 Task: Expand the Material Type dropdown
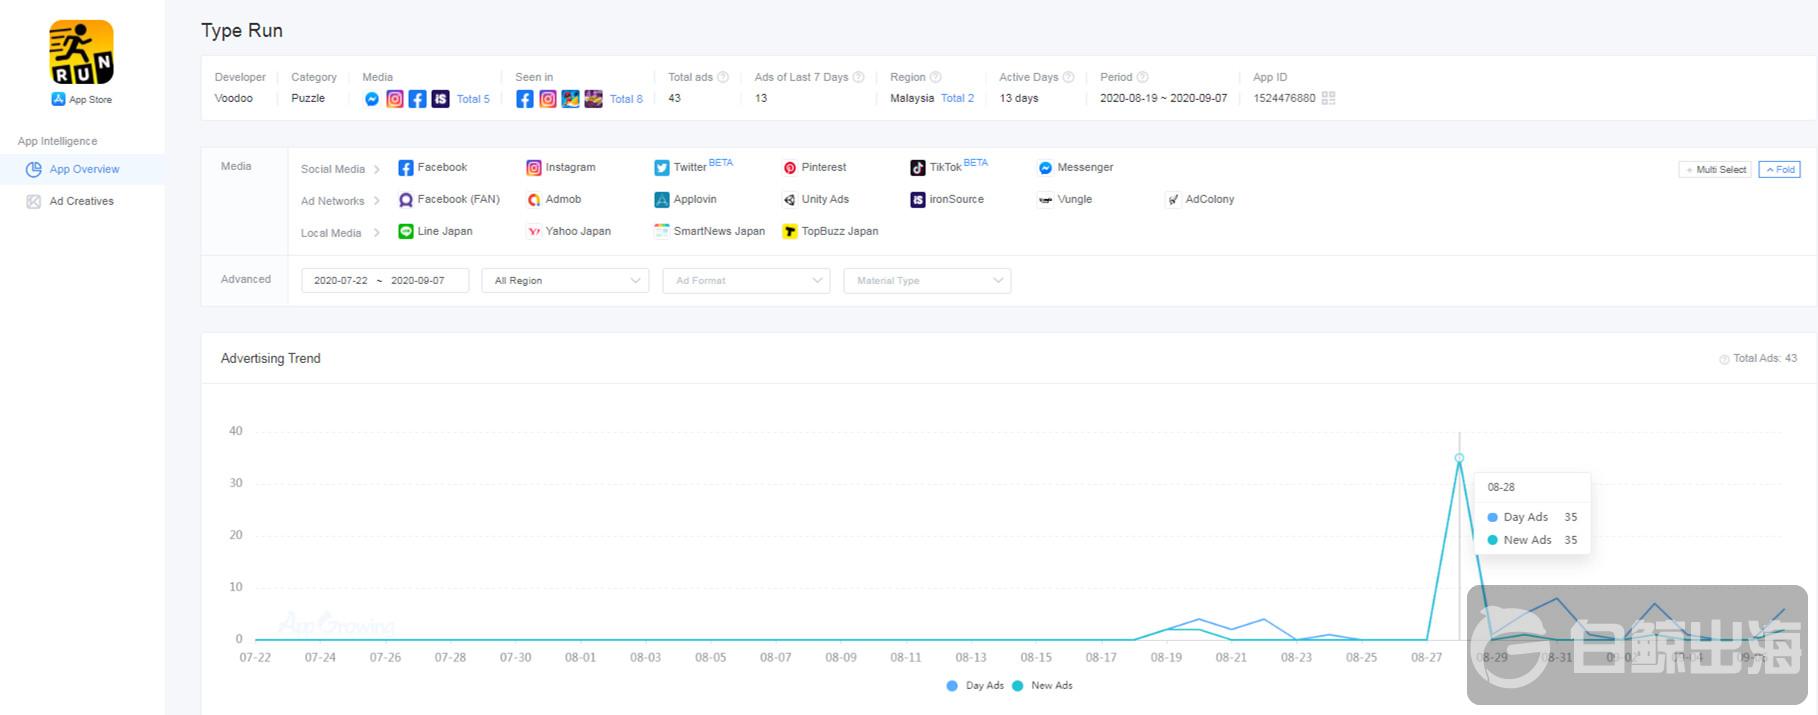pyautogui.click(x=927, y=281)
